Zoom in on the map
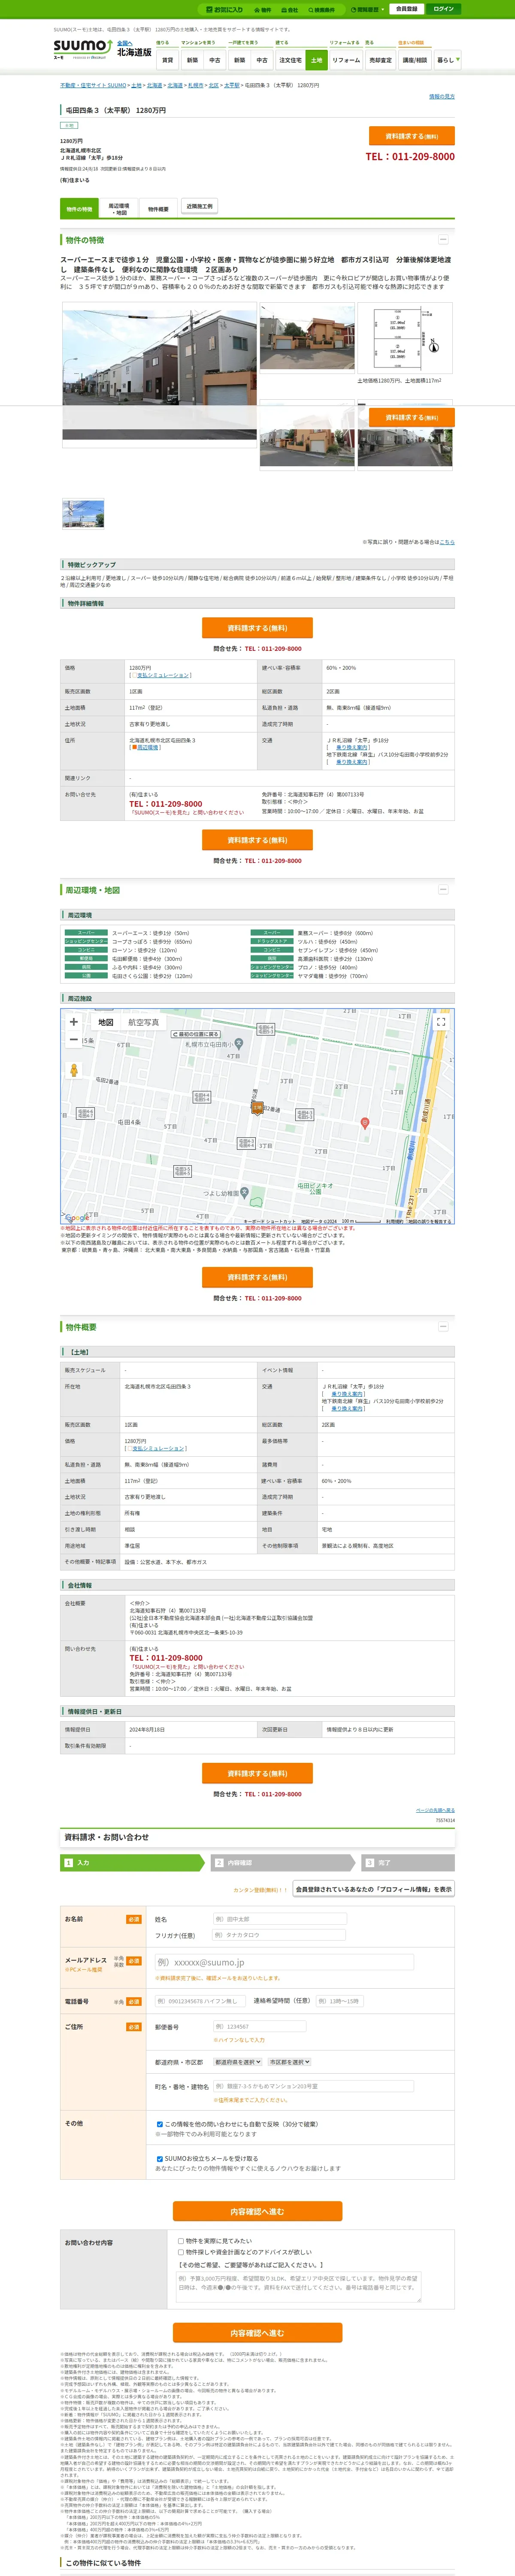515x2576 pixels. click(73, 1022)
